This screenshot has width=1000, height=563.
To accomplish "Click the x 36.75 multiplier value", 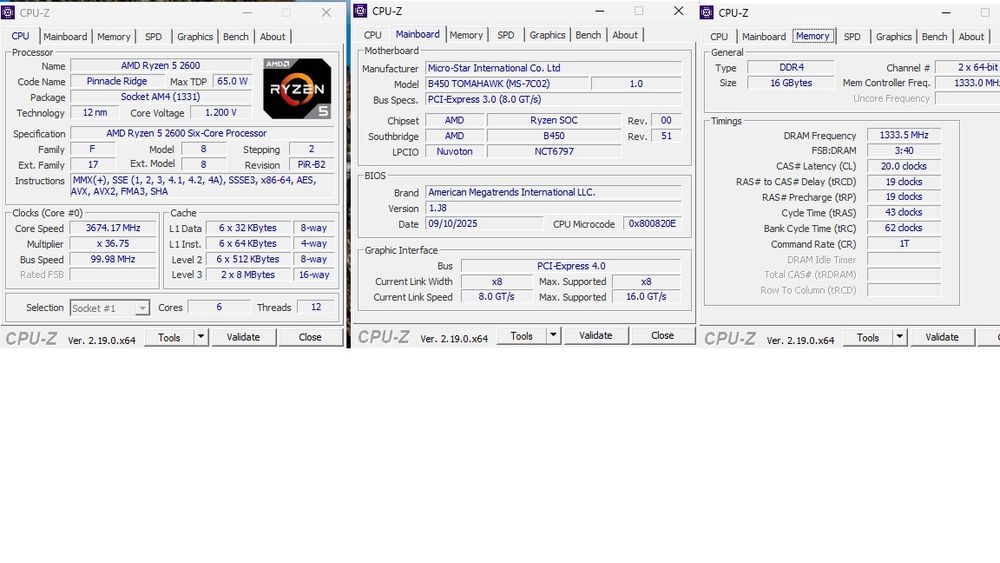I will click(113, 244).
